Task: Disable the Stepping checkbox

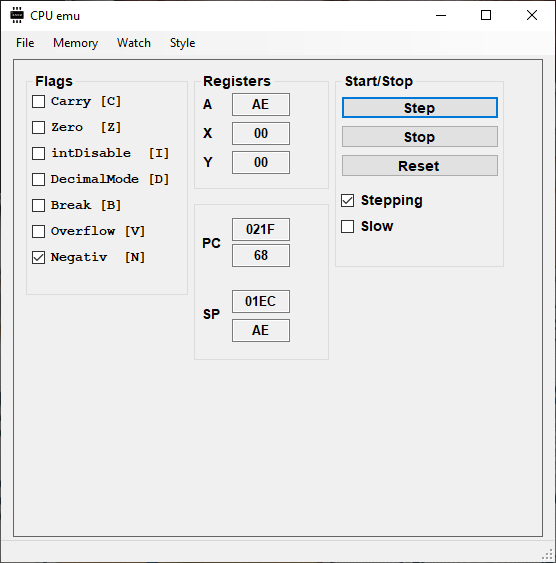Action: click(x=347, y=201)
